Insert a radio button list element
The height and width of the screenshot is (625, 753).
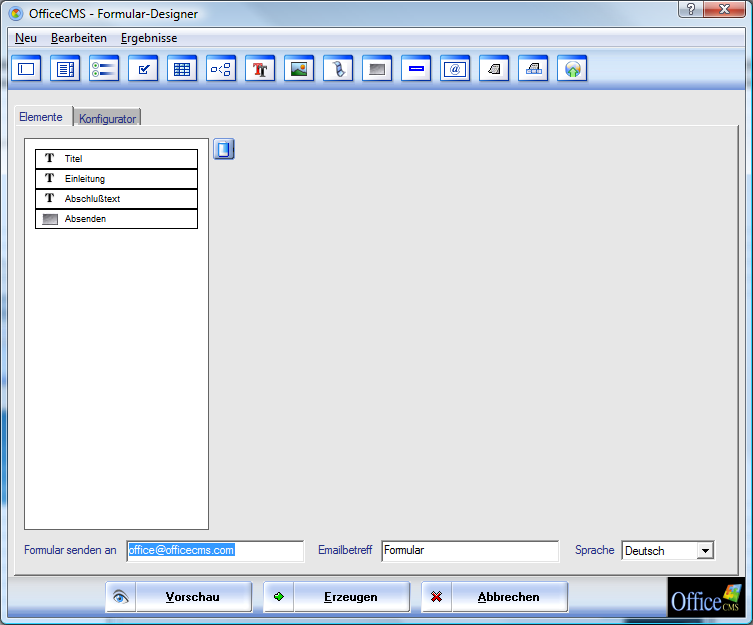(104, 69)
